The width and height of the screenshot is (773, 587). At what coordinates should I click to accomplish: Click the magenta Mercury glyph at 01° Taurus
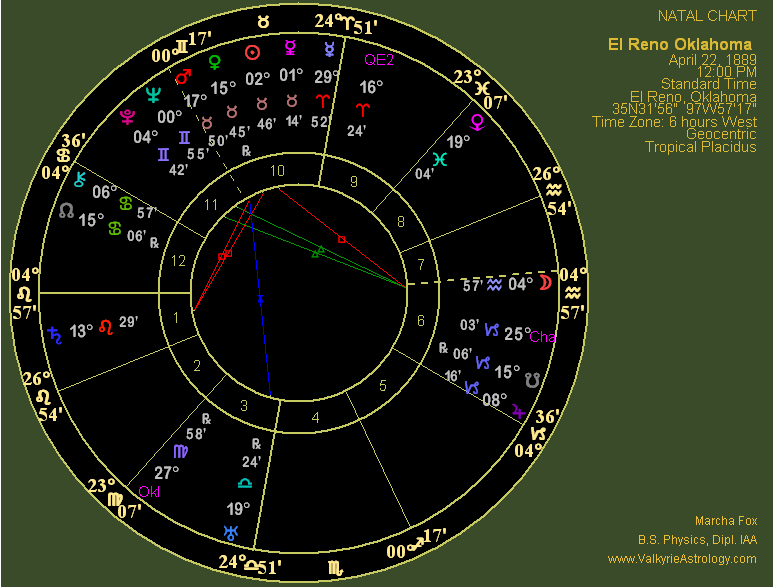pos(291,47)
